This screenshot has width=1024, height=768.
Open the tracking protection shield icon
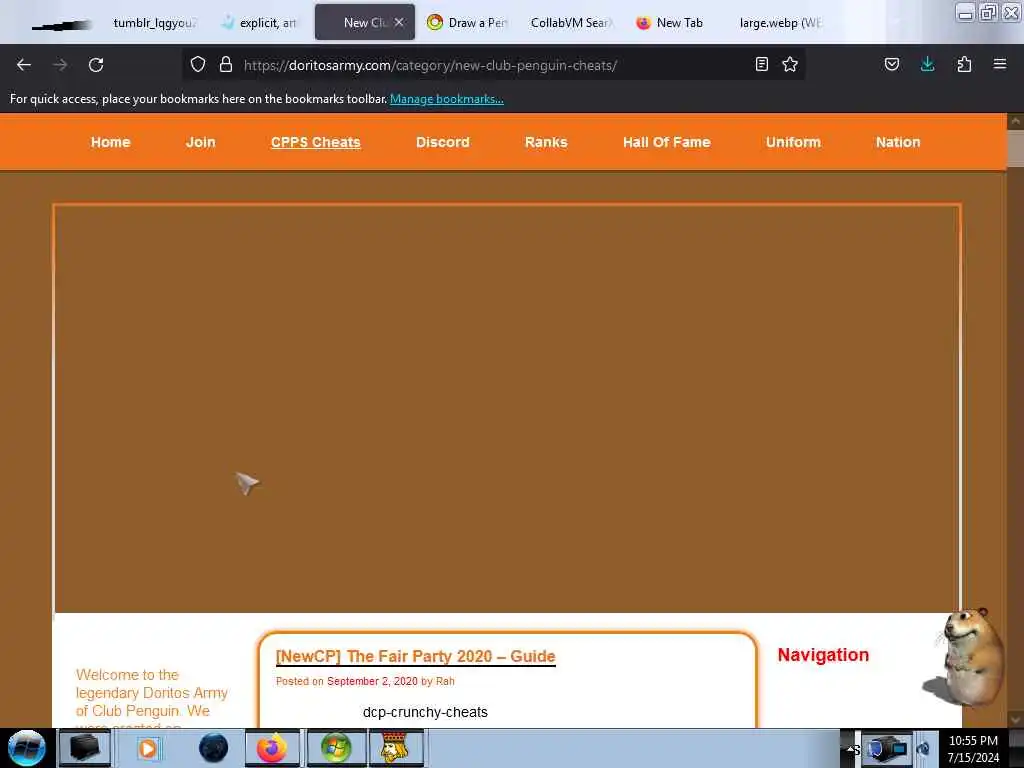[x=198, y=64]
